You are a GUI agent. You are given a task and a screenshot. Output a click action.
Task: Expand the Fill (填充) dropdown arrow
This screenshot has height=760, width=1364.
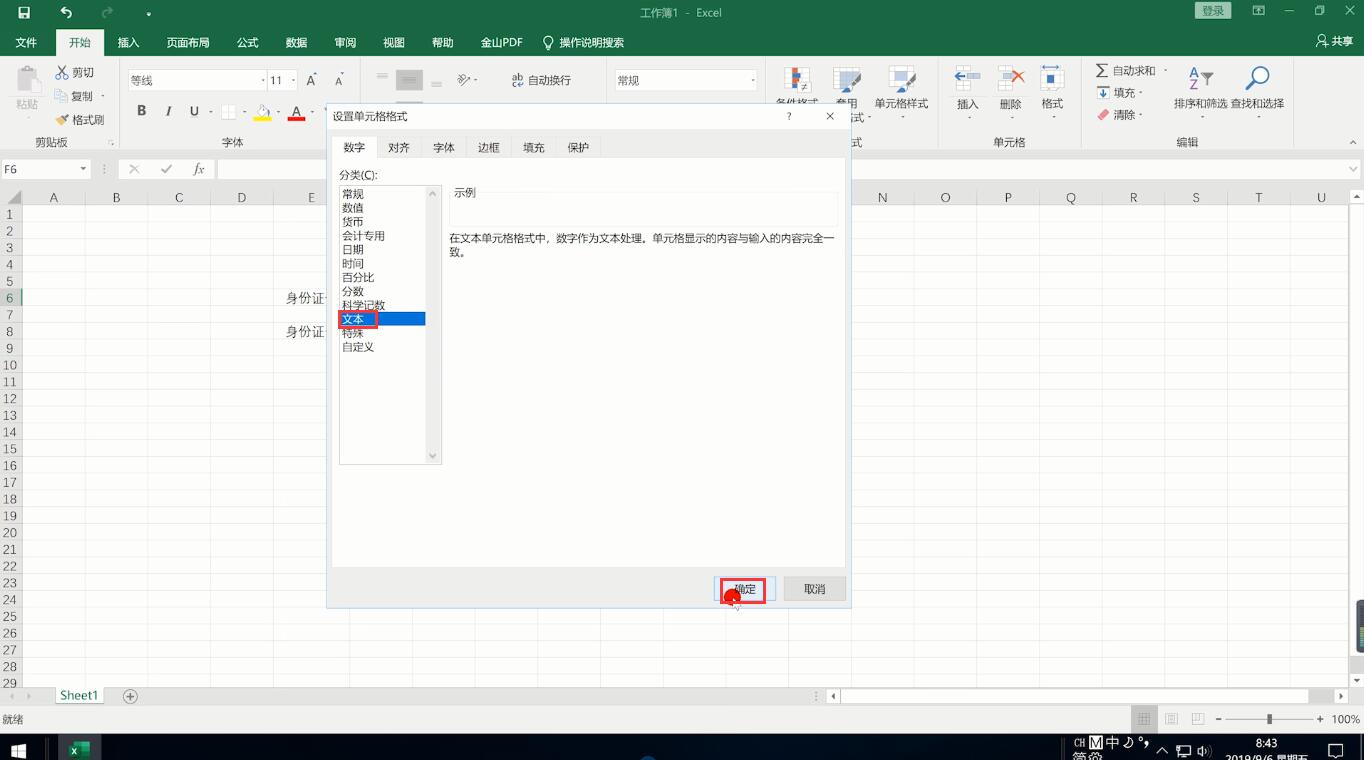click(1141, 93)
